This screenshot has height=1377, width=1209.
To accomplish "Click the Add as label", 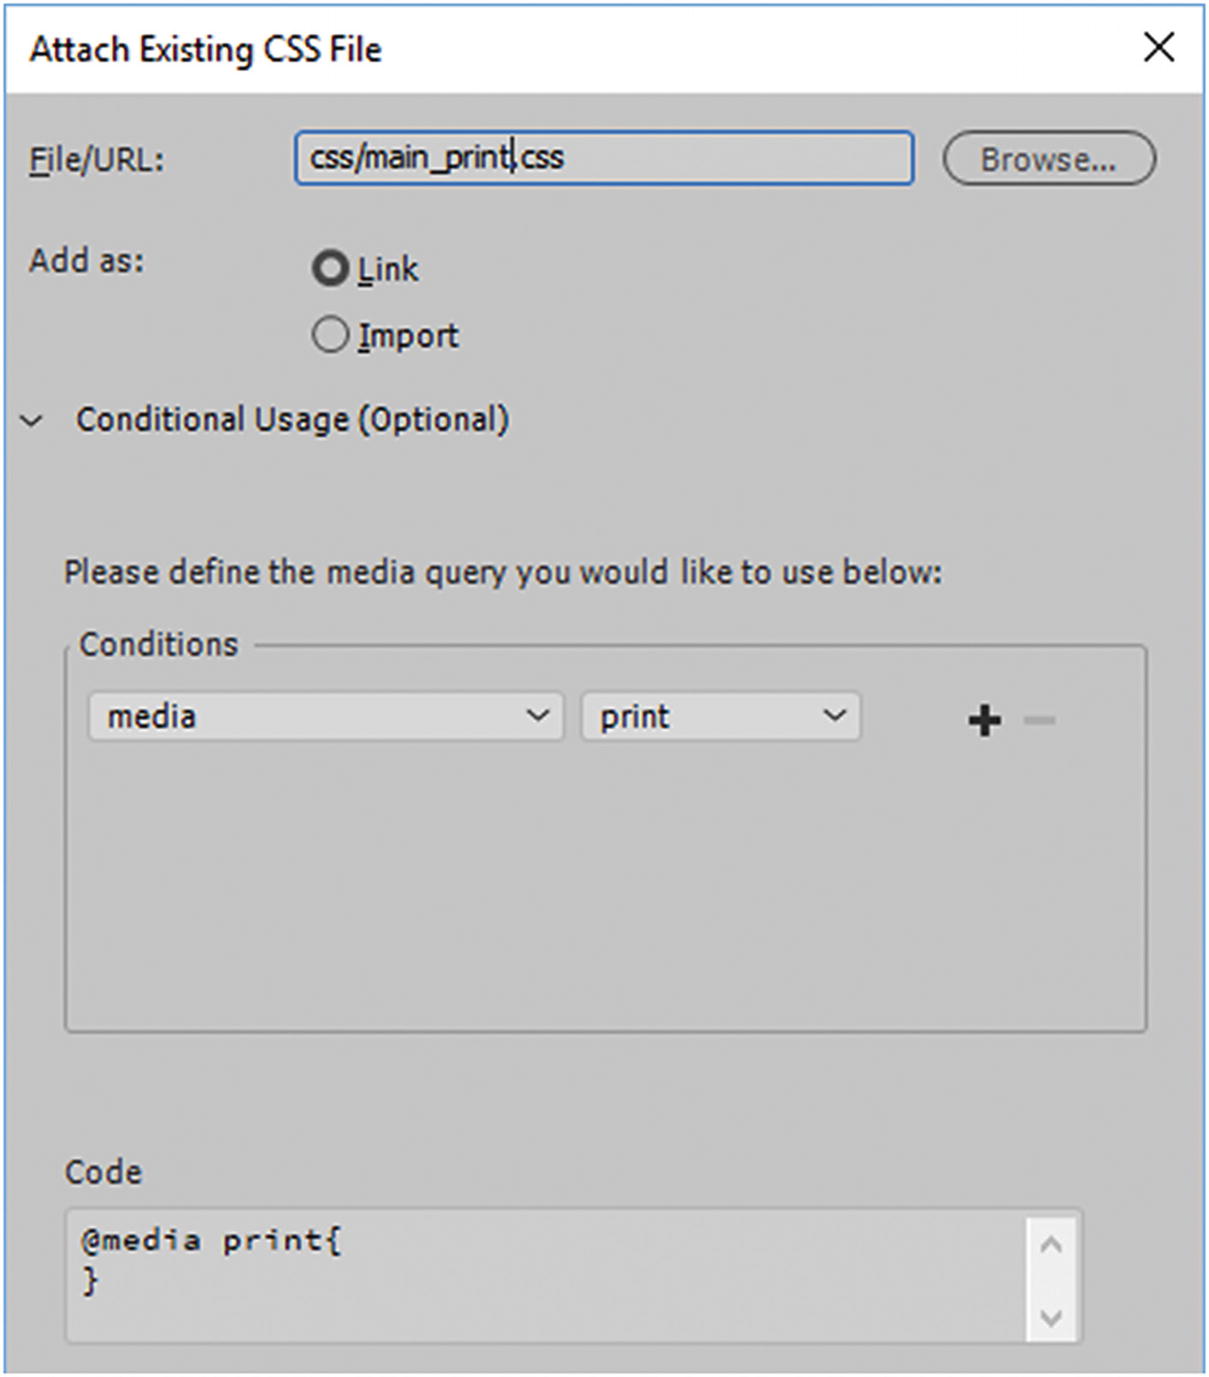I will coord(86,261).
